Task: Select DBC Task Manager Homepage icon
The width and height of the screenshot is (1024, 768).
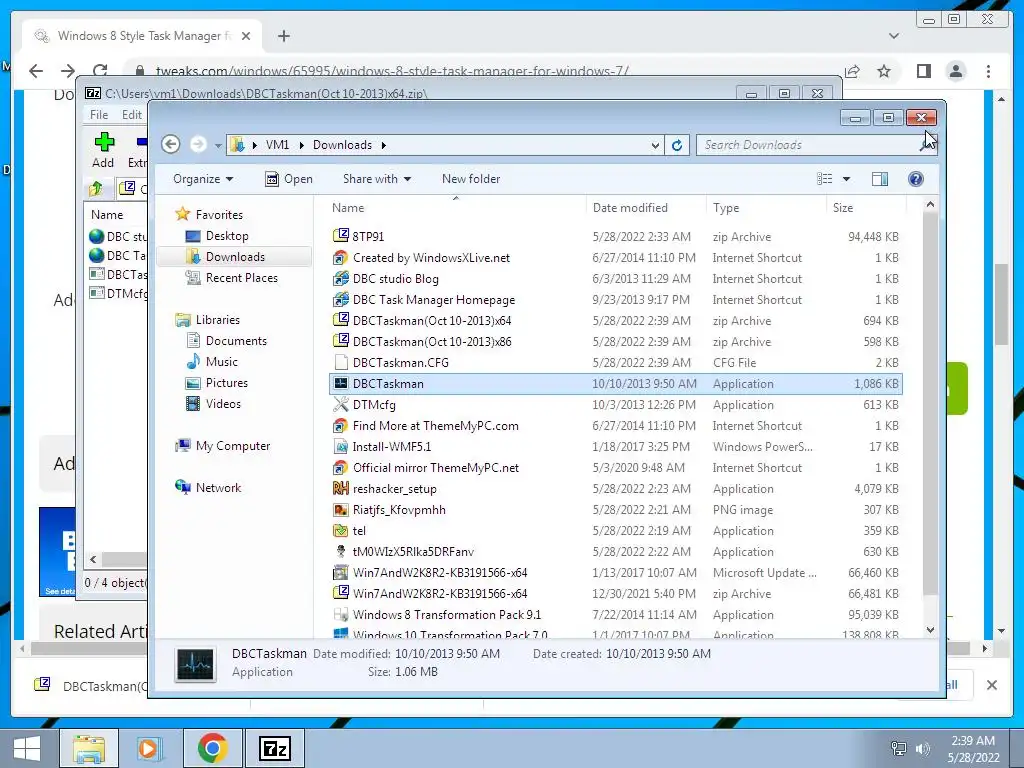Action: pos(340,299)
